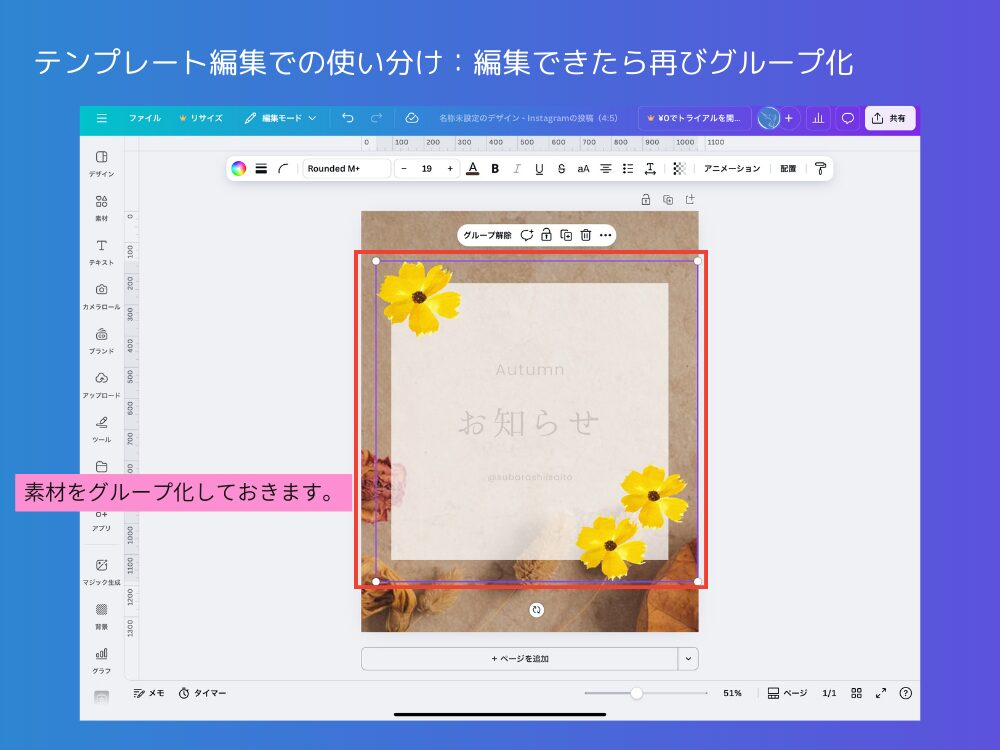Viewport: 1000px width, 750px height.
Task: Toggle underline formatting
Action: coord(539,168)
